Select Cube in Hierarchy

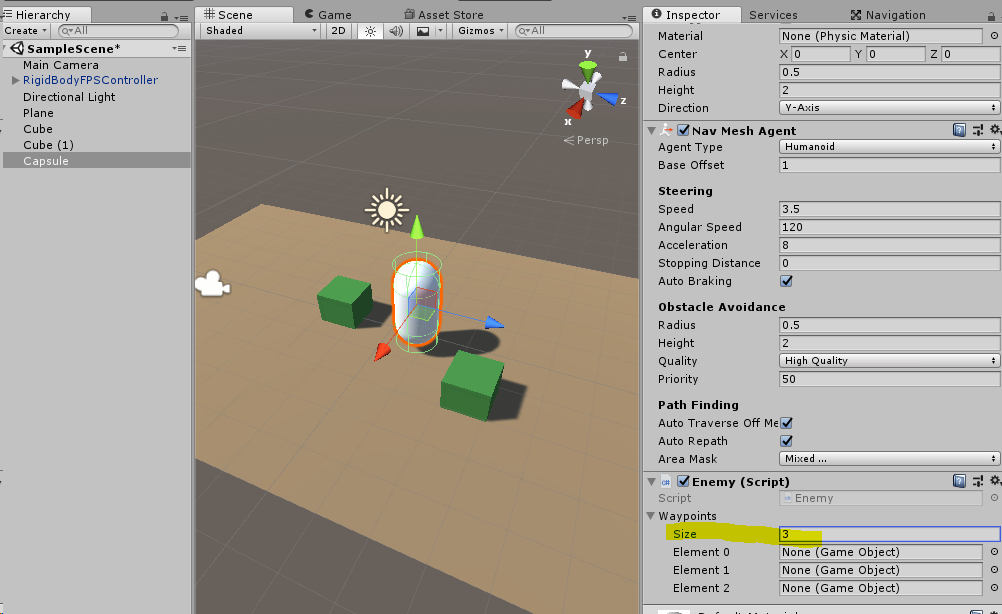pyautogui.click(x=38, y=129)
